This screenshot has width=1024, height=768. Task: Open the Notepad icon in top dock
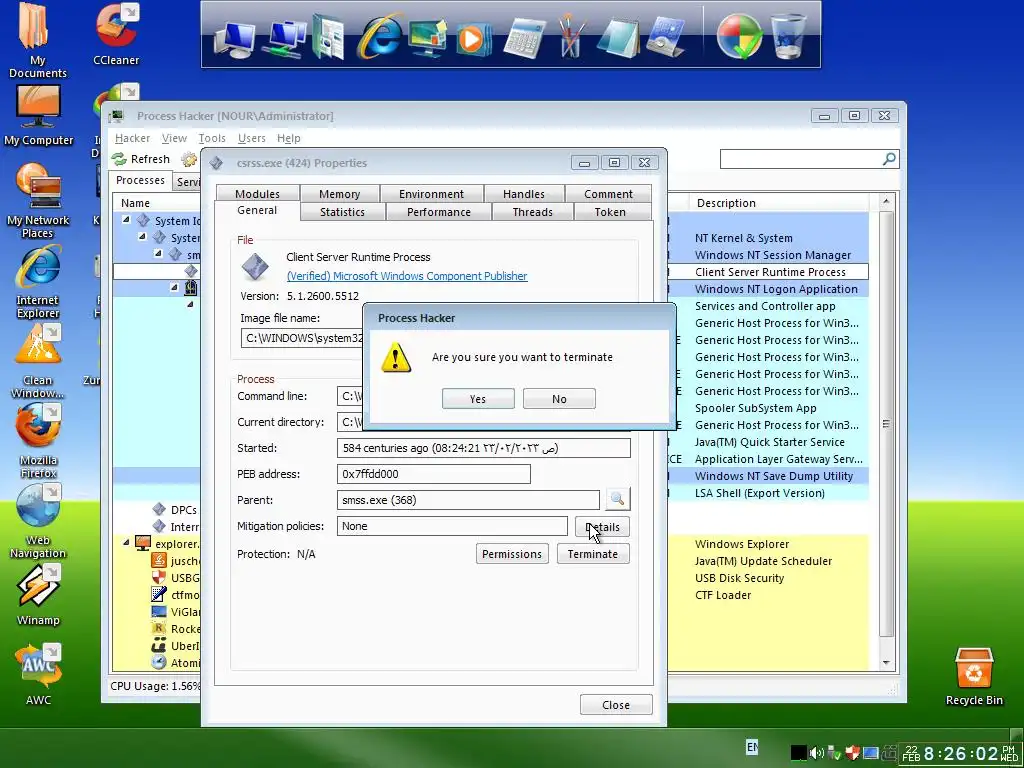(618, 37)
